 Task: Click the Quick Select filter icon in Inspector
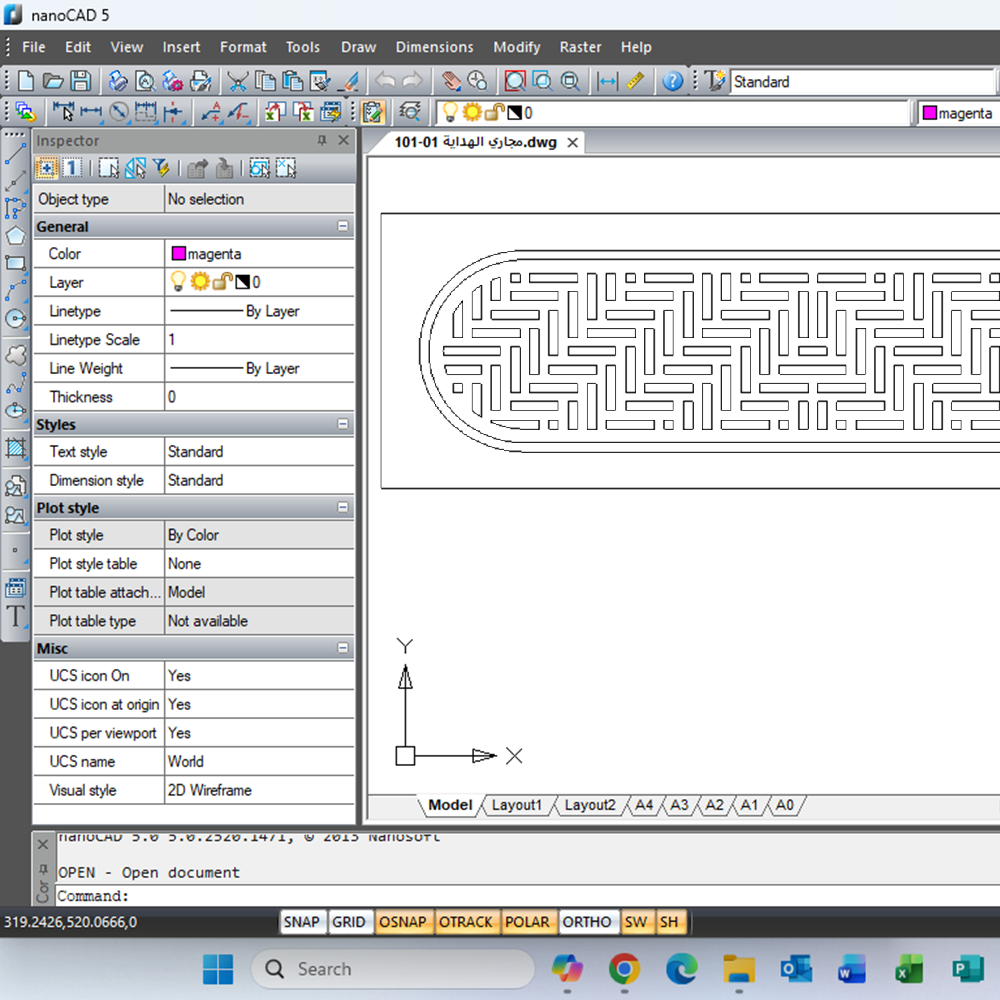pyautogui.click(x=161, y=168)
